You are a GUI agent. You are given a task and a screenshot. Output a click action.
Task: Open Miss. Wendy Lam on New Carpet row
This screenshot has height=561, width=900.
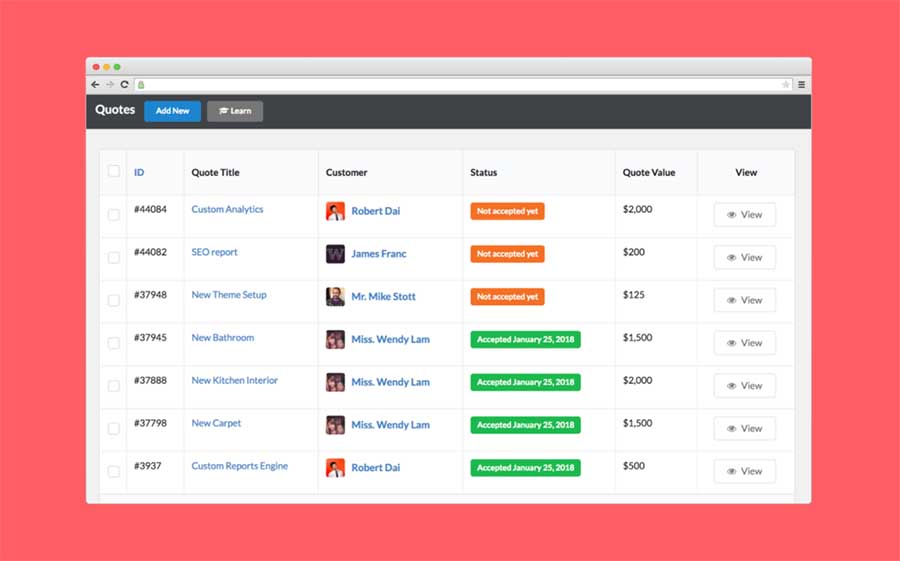click(x=390, y=425)
